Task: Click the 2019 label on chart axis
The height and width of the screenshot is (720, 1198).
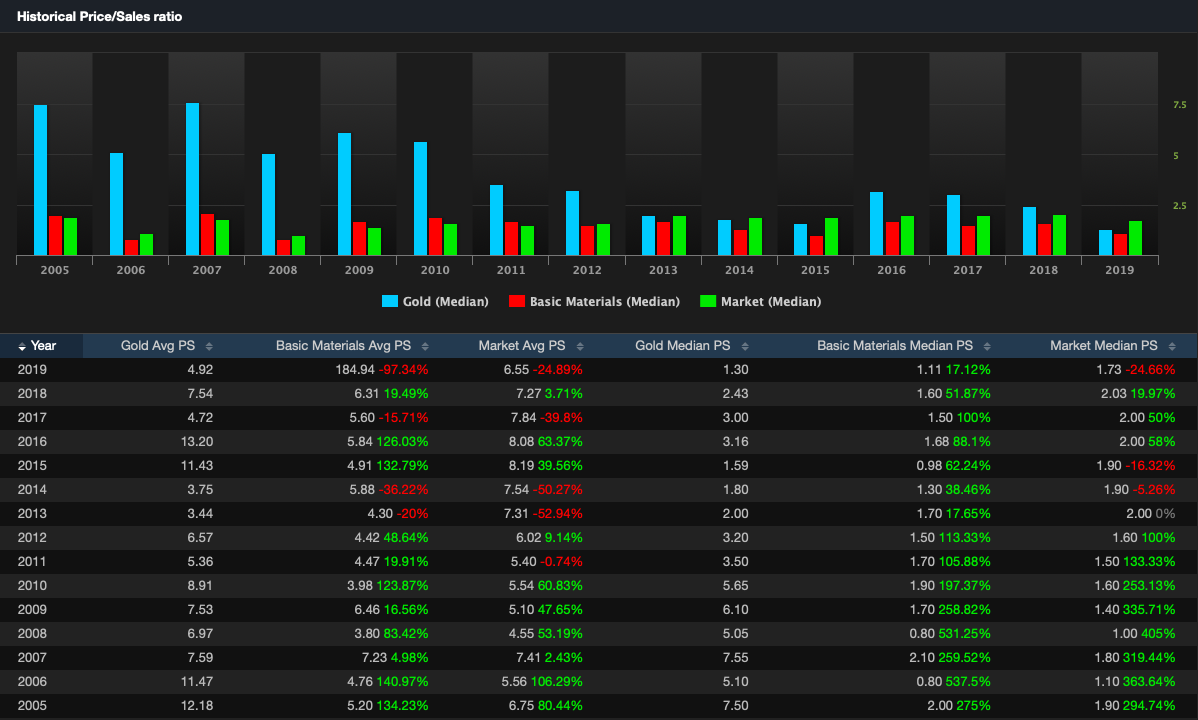Action: [1119, 270]
